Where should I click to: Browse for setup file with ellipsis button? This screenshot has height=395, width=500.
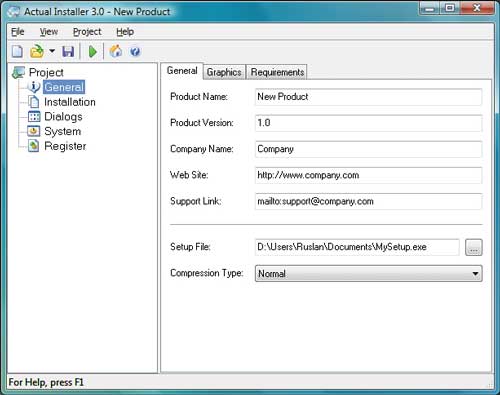coord(474,247)
